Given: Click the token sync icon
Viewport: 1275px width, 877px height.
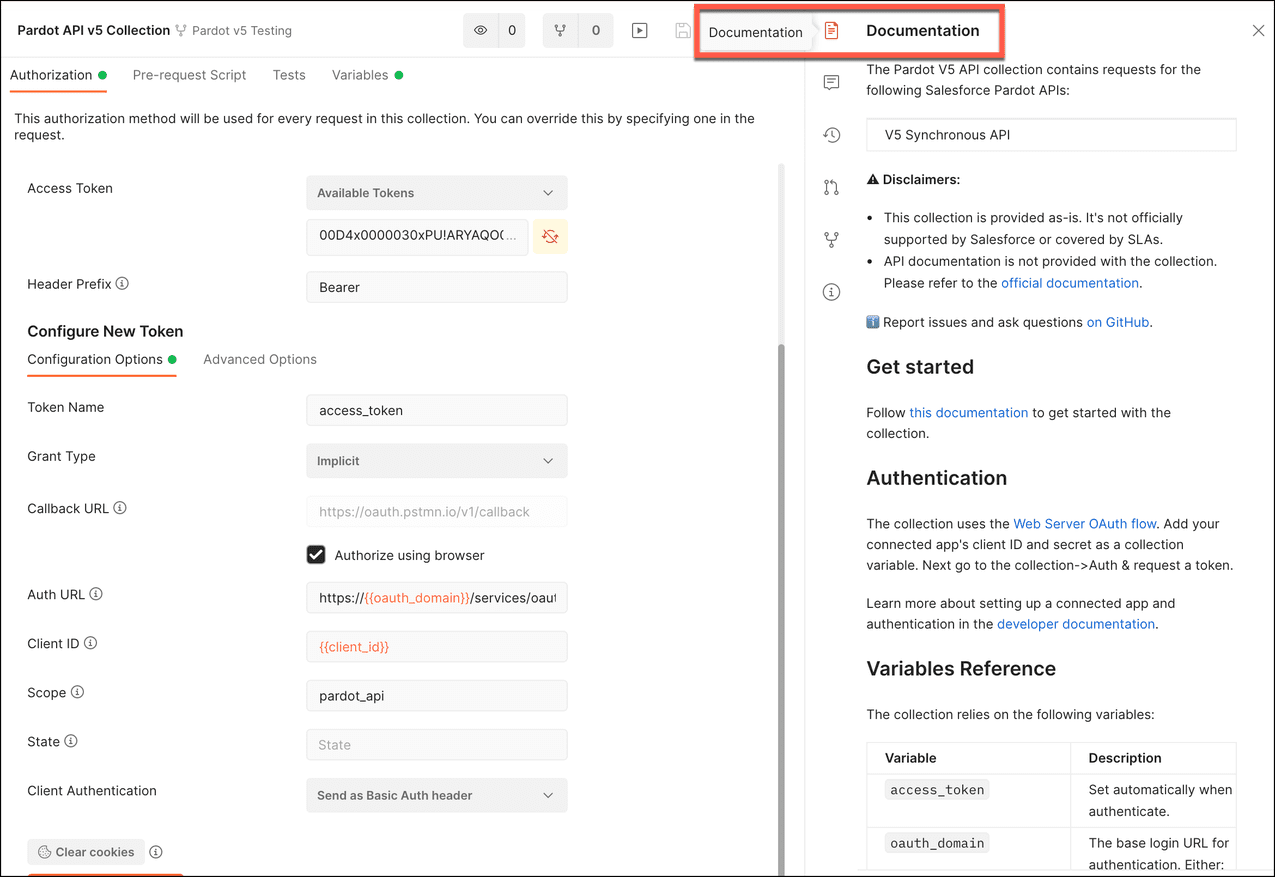Looking at the screenshot, I should (550, 236).
